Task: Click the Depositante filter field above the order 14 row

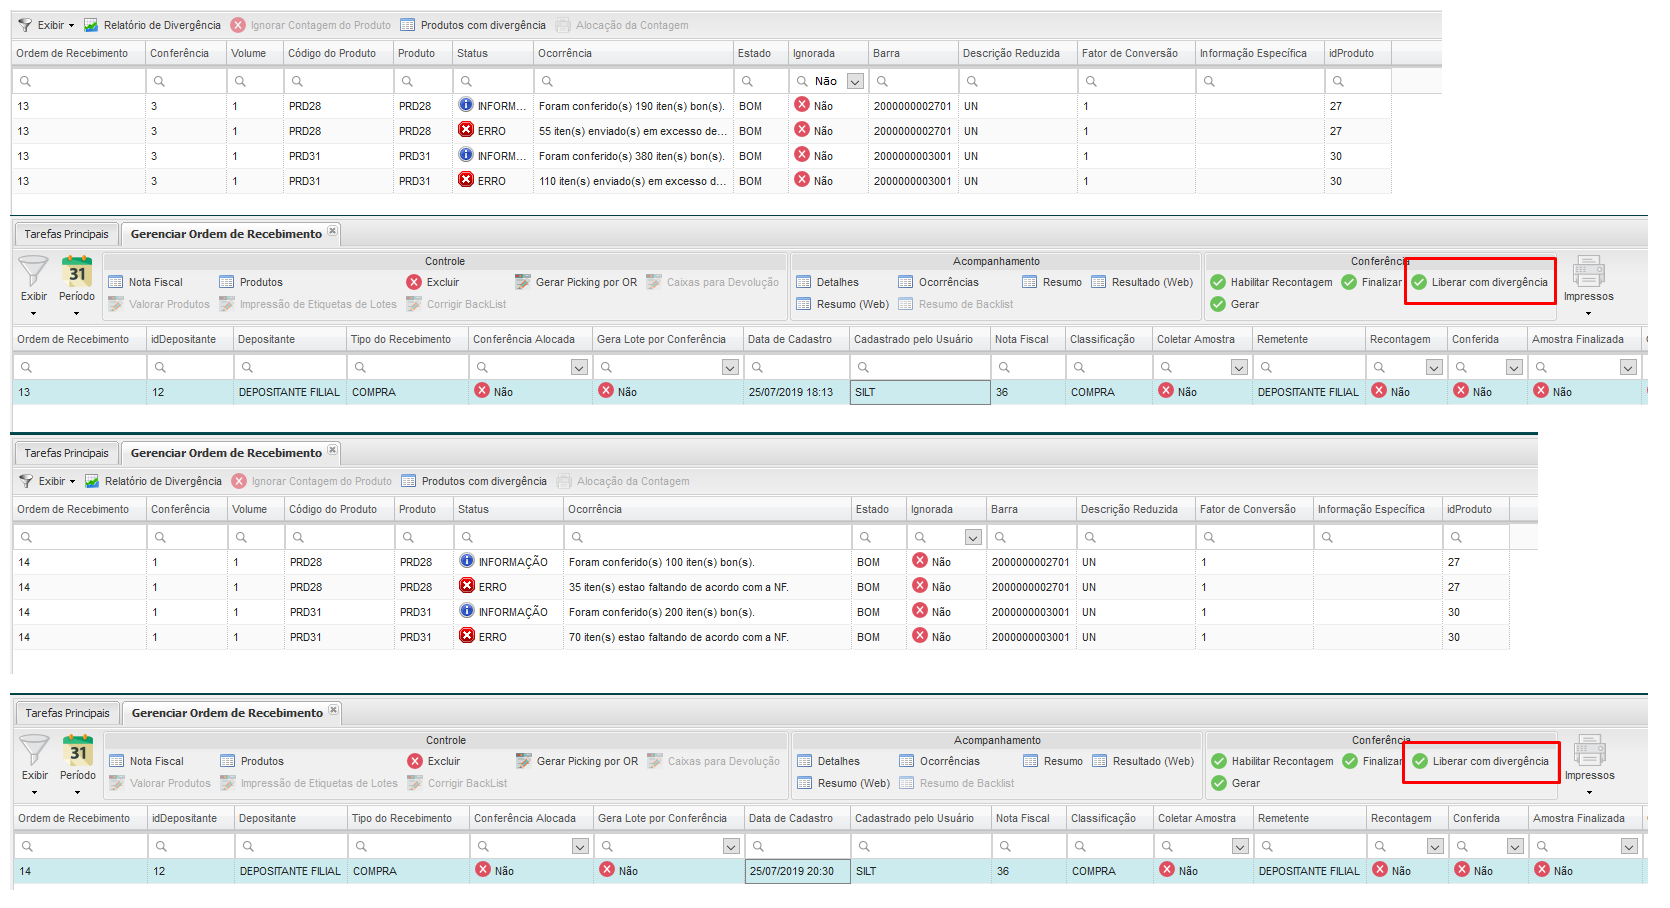Action: (290, 846)
